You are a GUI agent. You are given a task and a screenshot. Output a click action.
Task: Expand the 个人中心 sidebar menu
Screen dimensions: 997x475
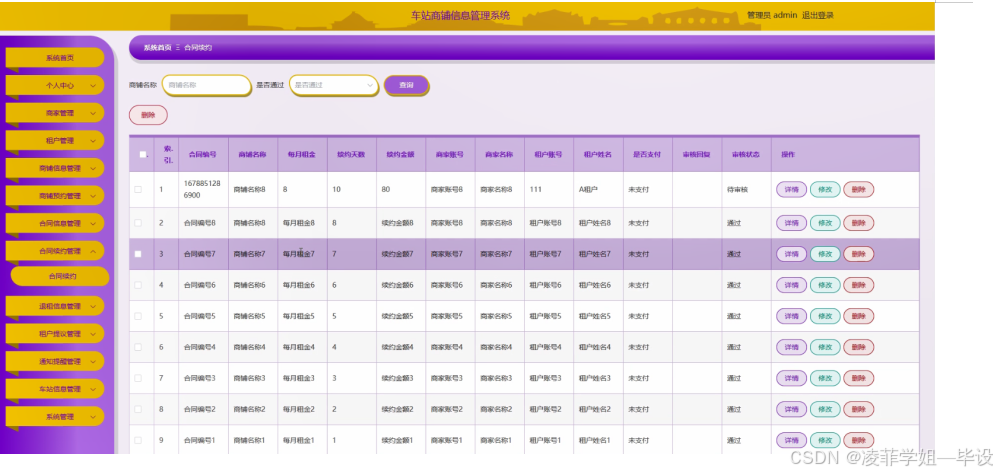point(55,85)
